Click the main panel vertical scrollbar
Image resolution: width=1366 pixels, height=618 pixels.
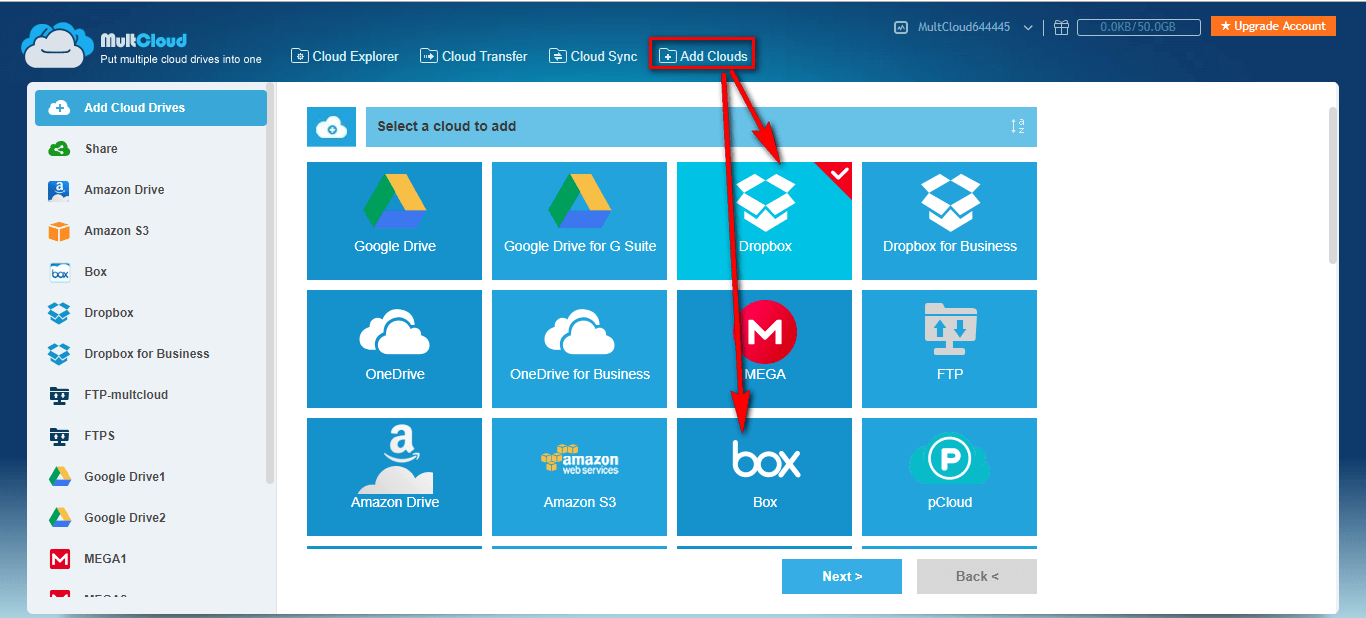1333,186
